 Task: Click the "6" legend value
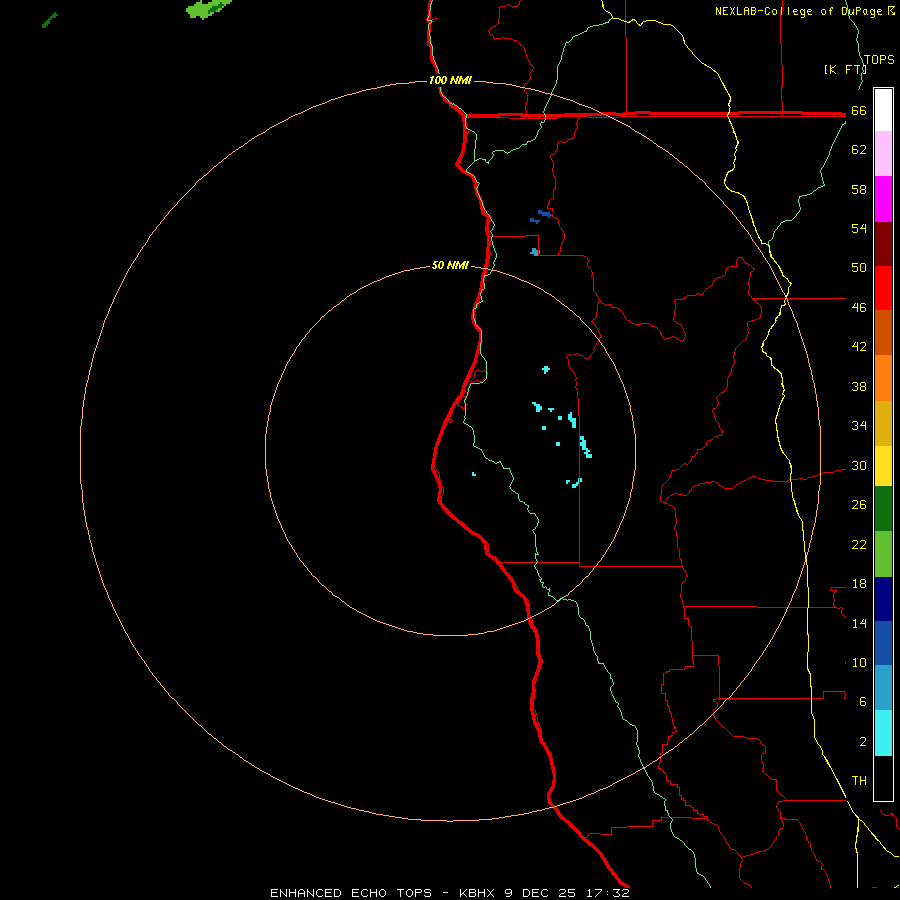(x=863, y=702)
